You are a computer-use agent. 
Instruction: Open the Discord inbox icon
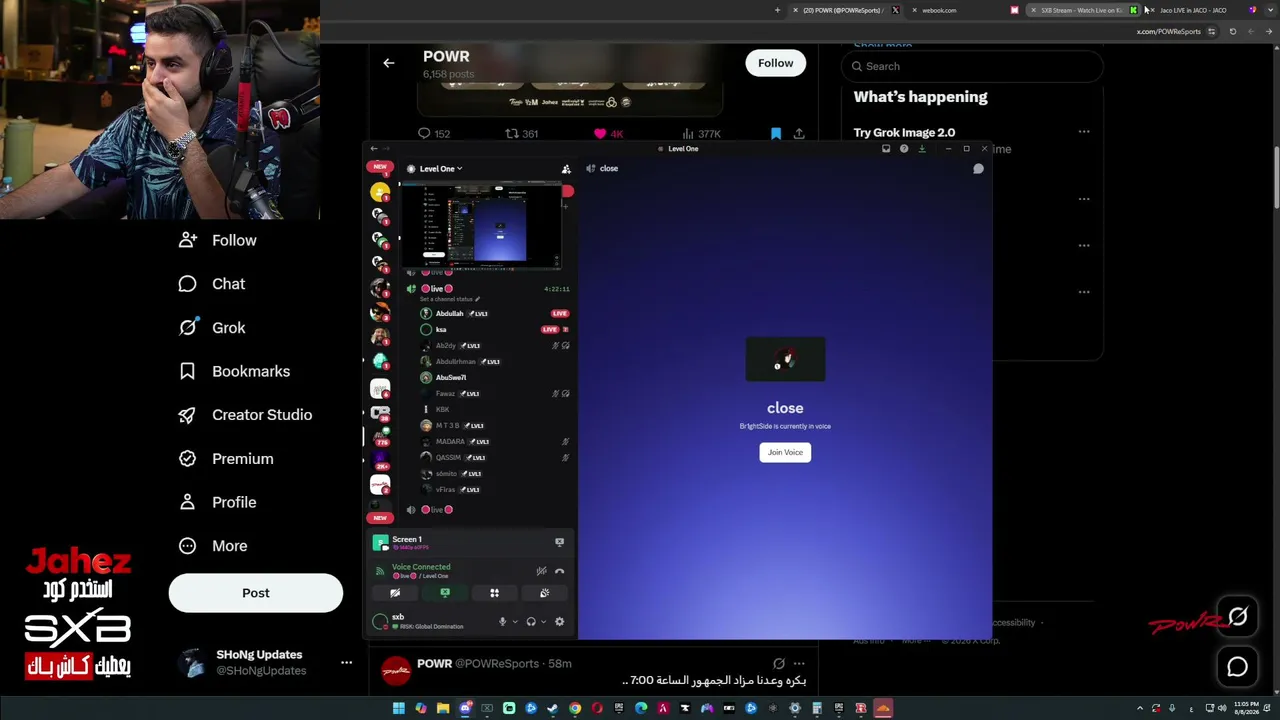886,149
